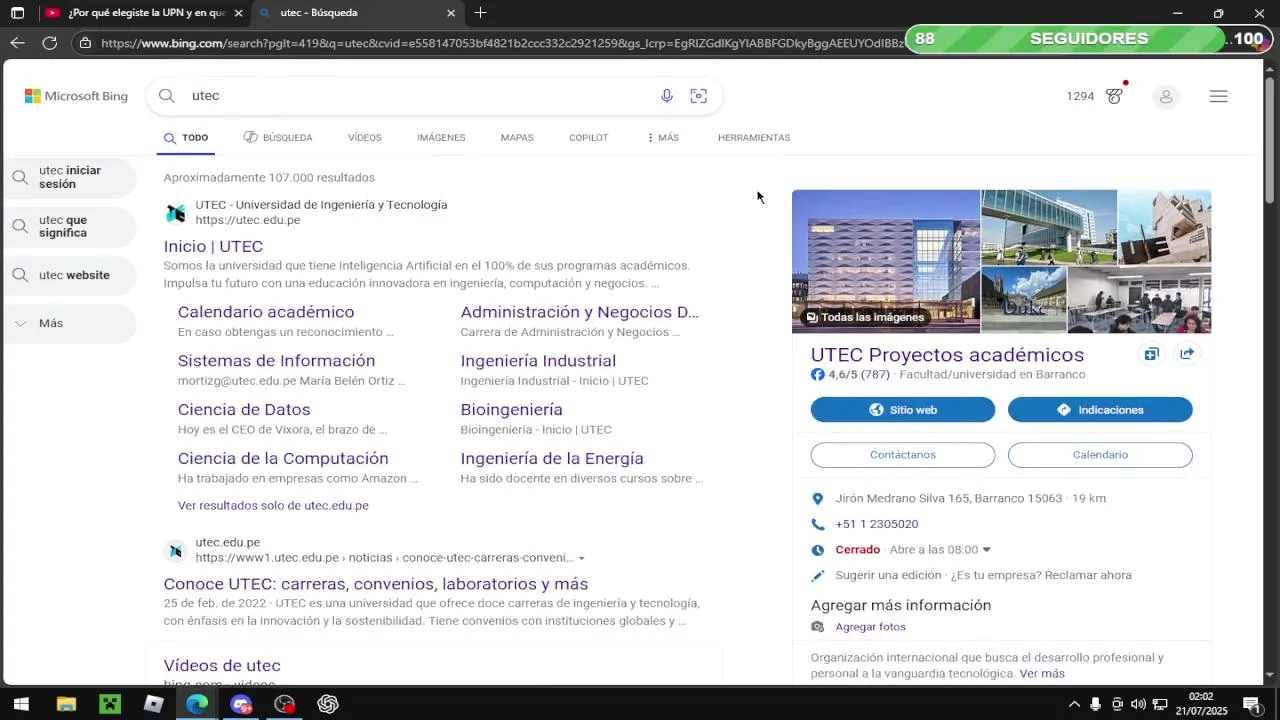Select suggestion utec que significa
Screen dimensions: 1280x720
(70, 226)
